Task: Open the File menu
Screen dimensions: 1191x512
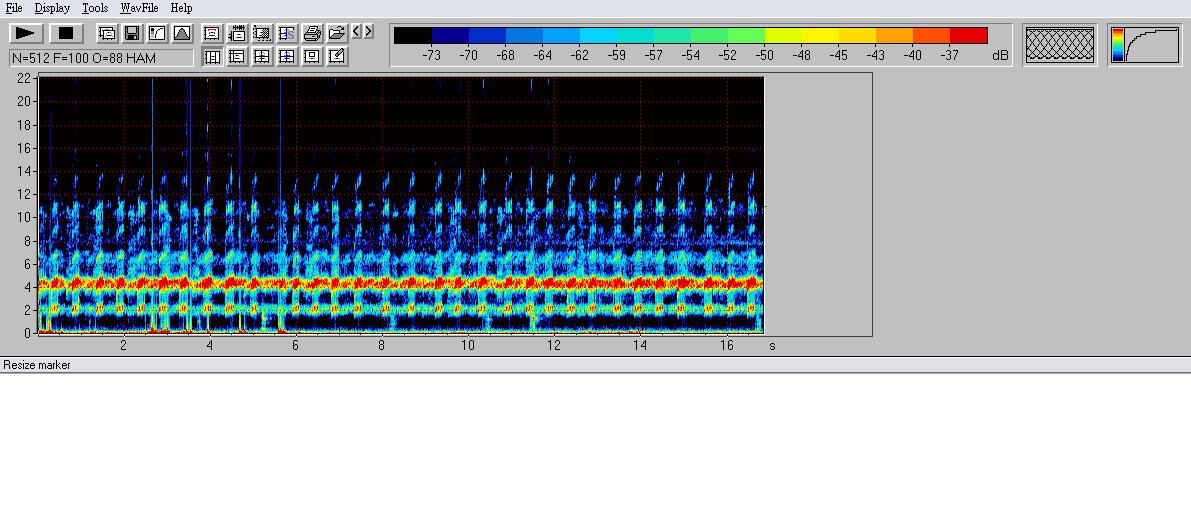Action: click(x=14, y=8)
